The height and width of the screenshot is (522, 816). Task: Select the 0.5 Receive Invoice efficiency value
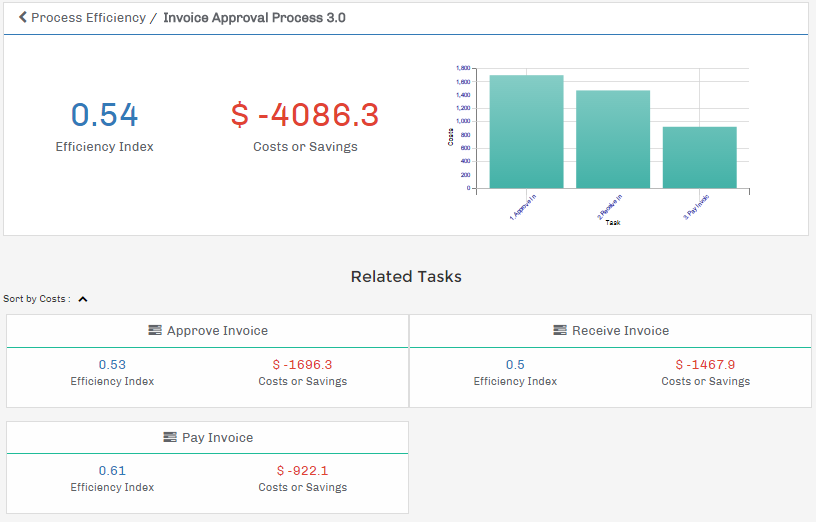click(515, 365)
